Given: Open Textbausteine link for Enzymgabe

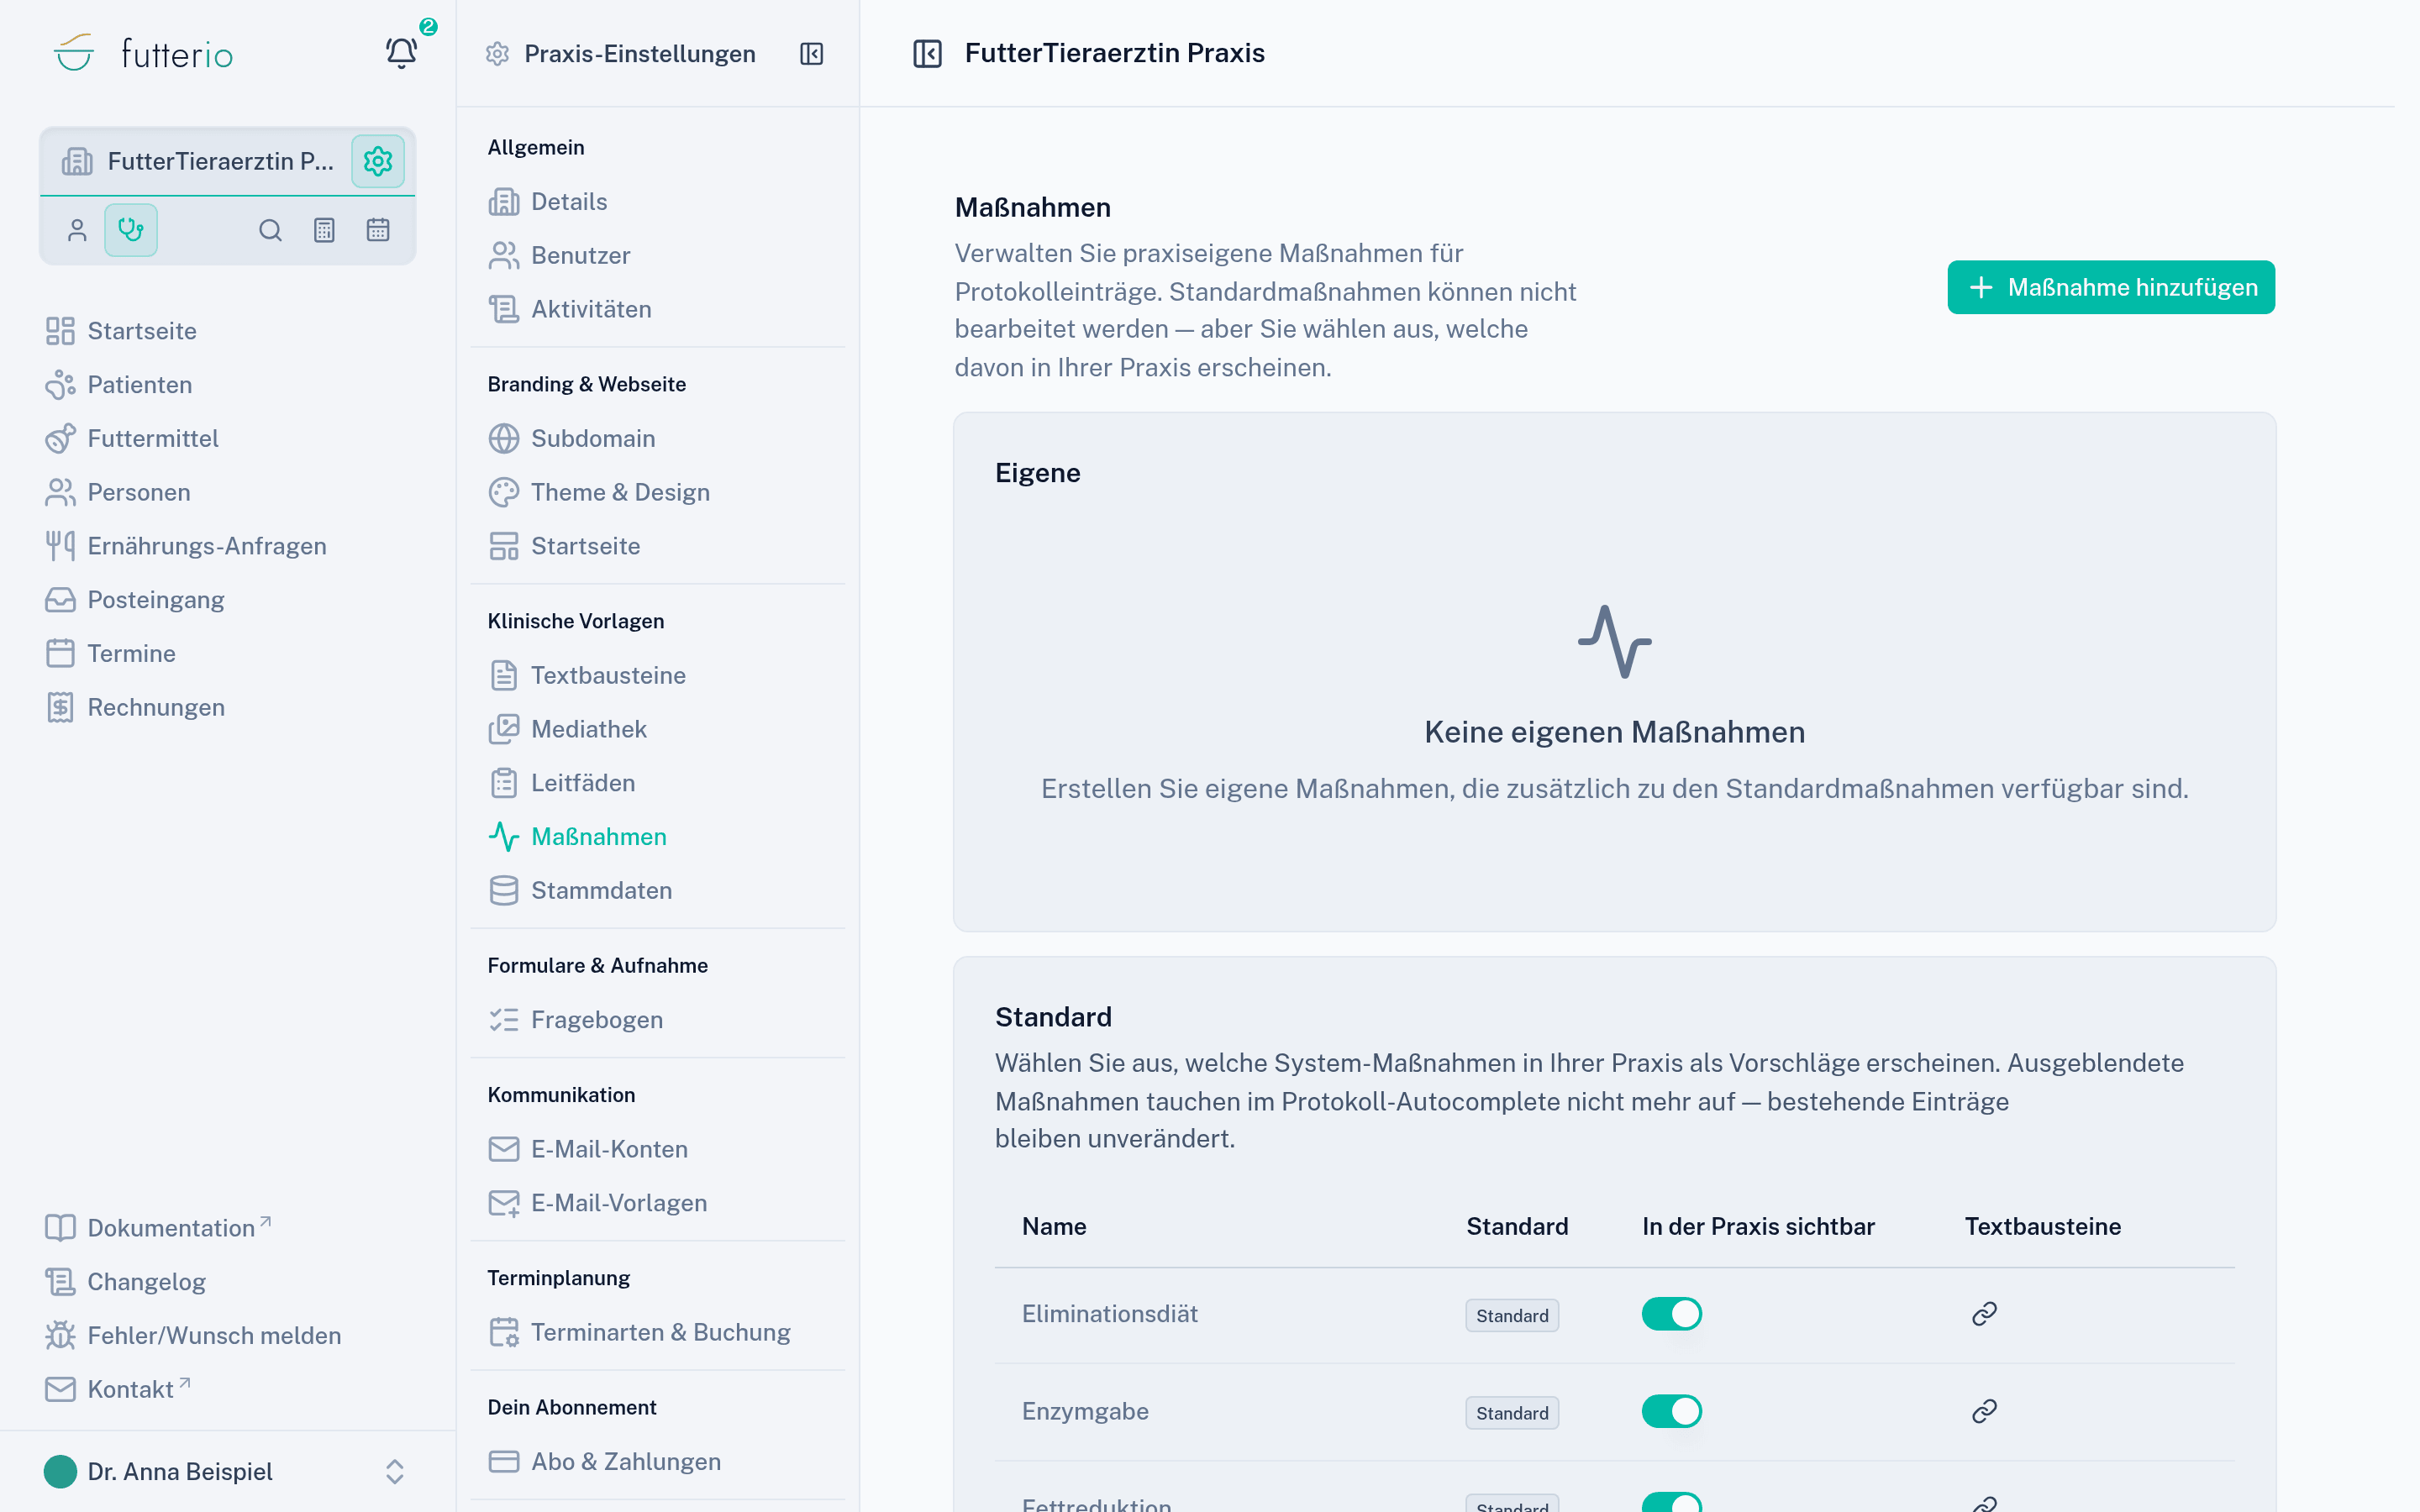Looking at the screenshot, I should tap(1984, 1411).
